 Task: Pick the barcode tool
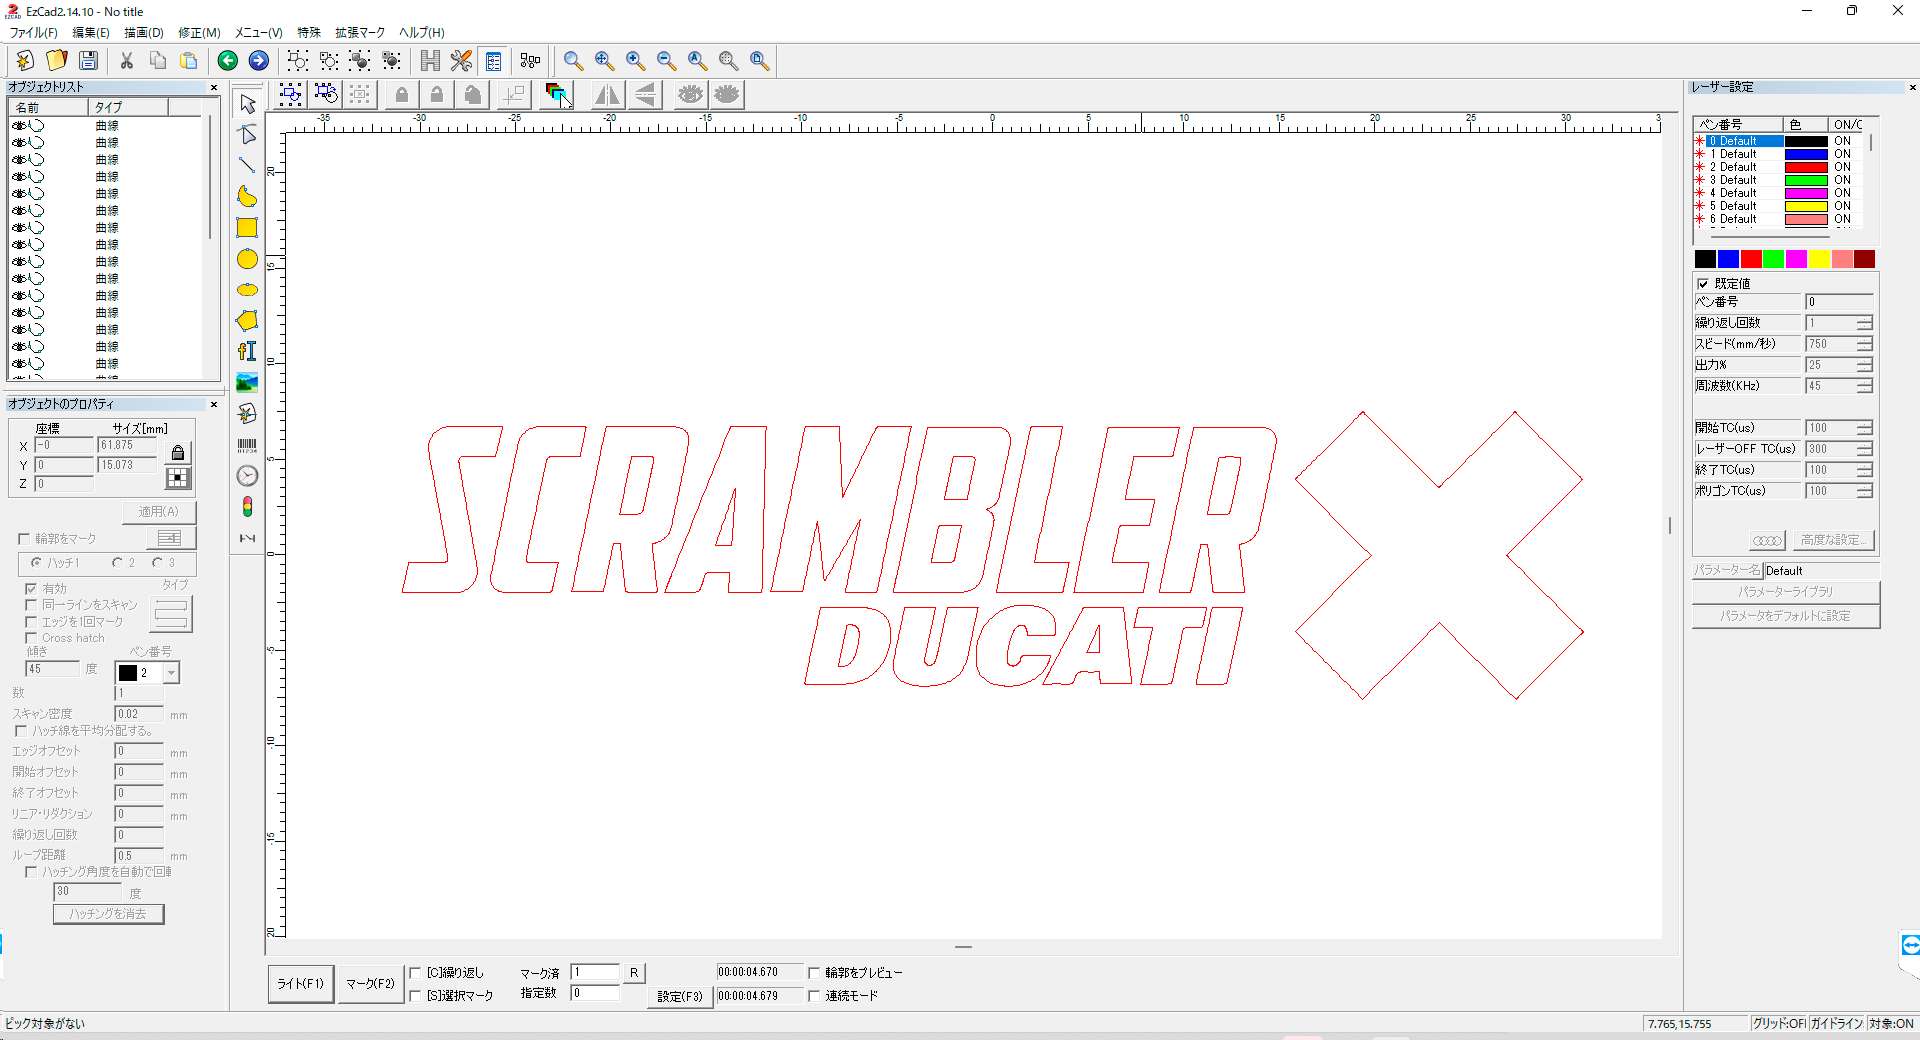point(247,445)
